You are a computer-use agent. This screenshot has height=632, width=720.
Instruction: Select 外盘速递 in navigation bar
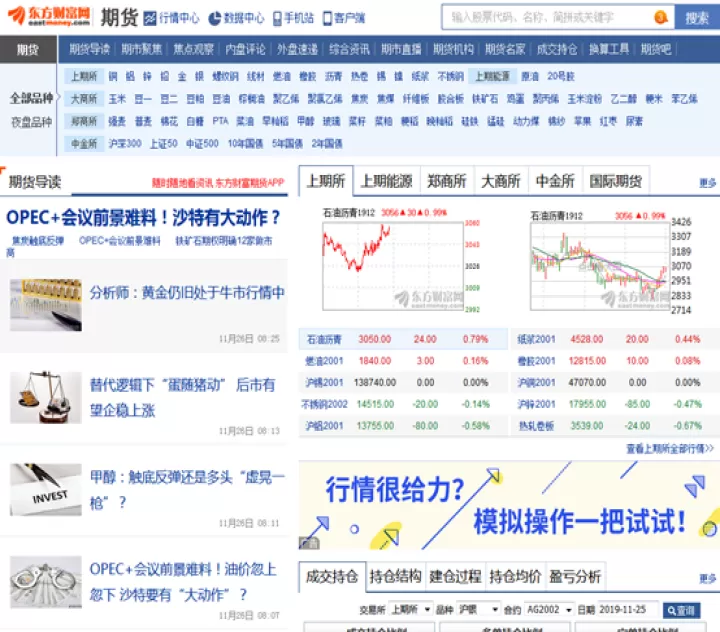click(297, 49)
